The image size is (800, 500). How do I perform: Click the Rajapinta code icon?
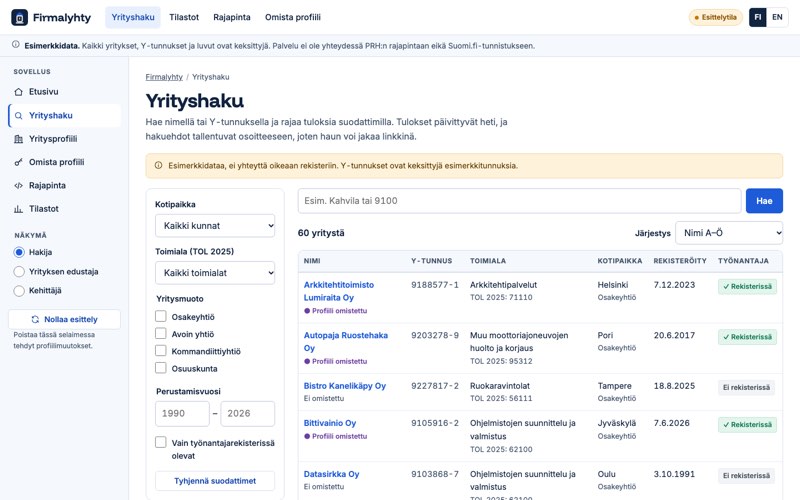click(18, 186)
